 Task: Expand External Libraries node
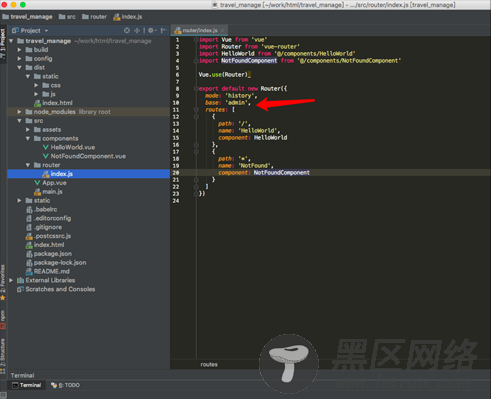[11, 280]
